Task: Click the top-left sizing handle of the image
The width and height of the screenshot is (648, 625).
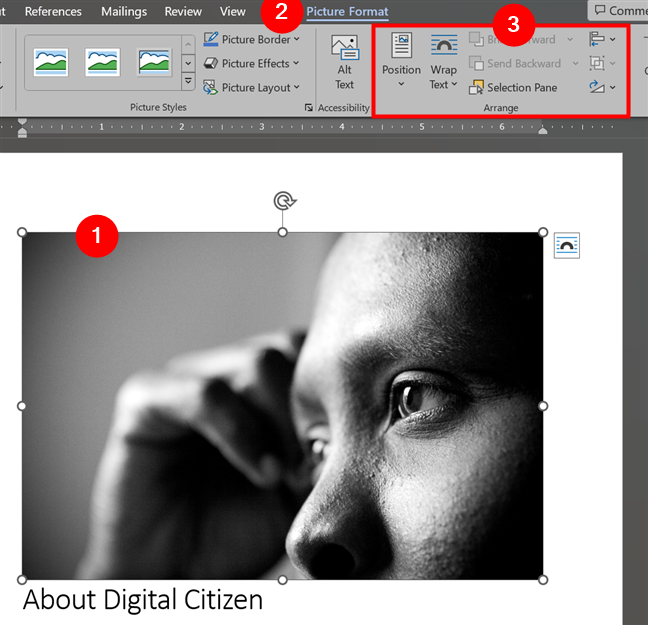Action: [22, 232]
